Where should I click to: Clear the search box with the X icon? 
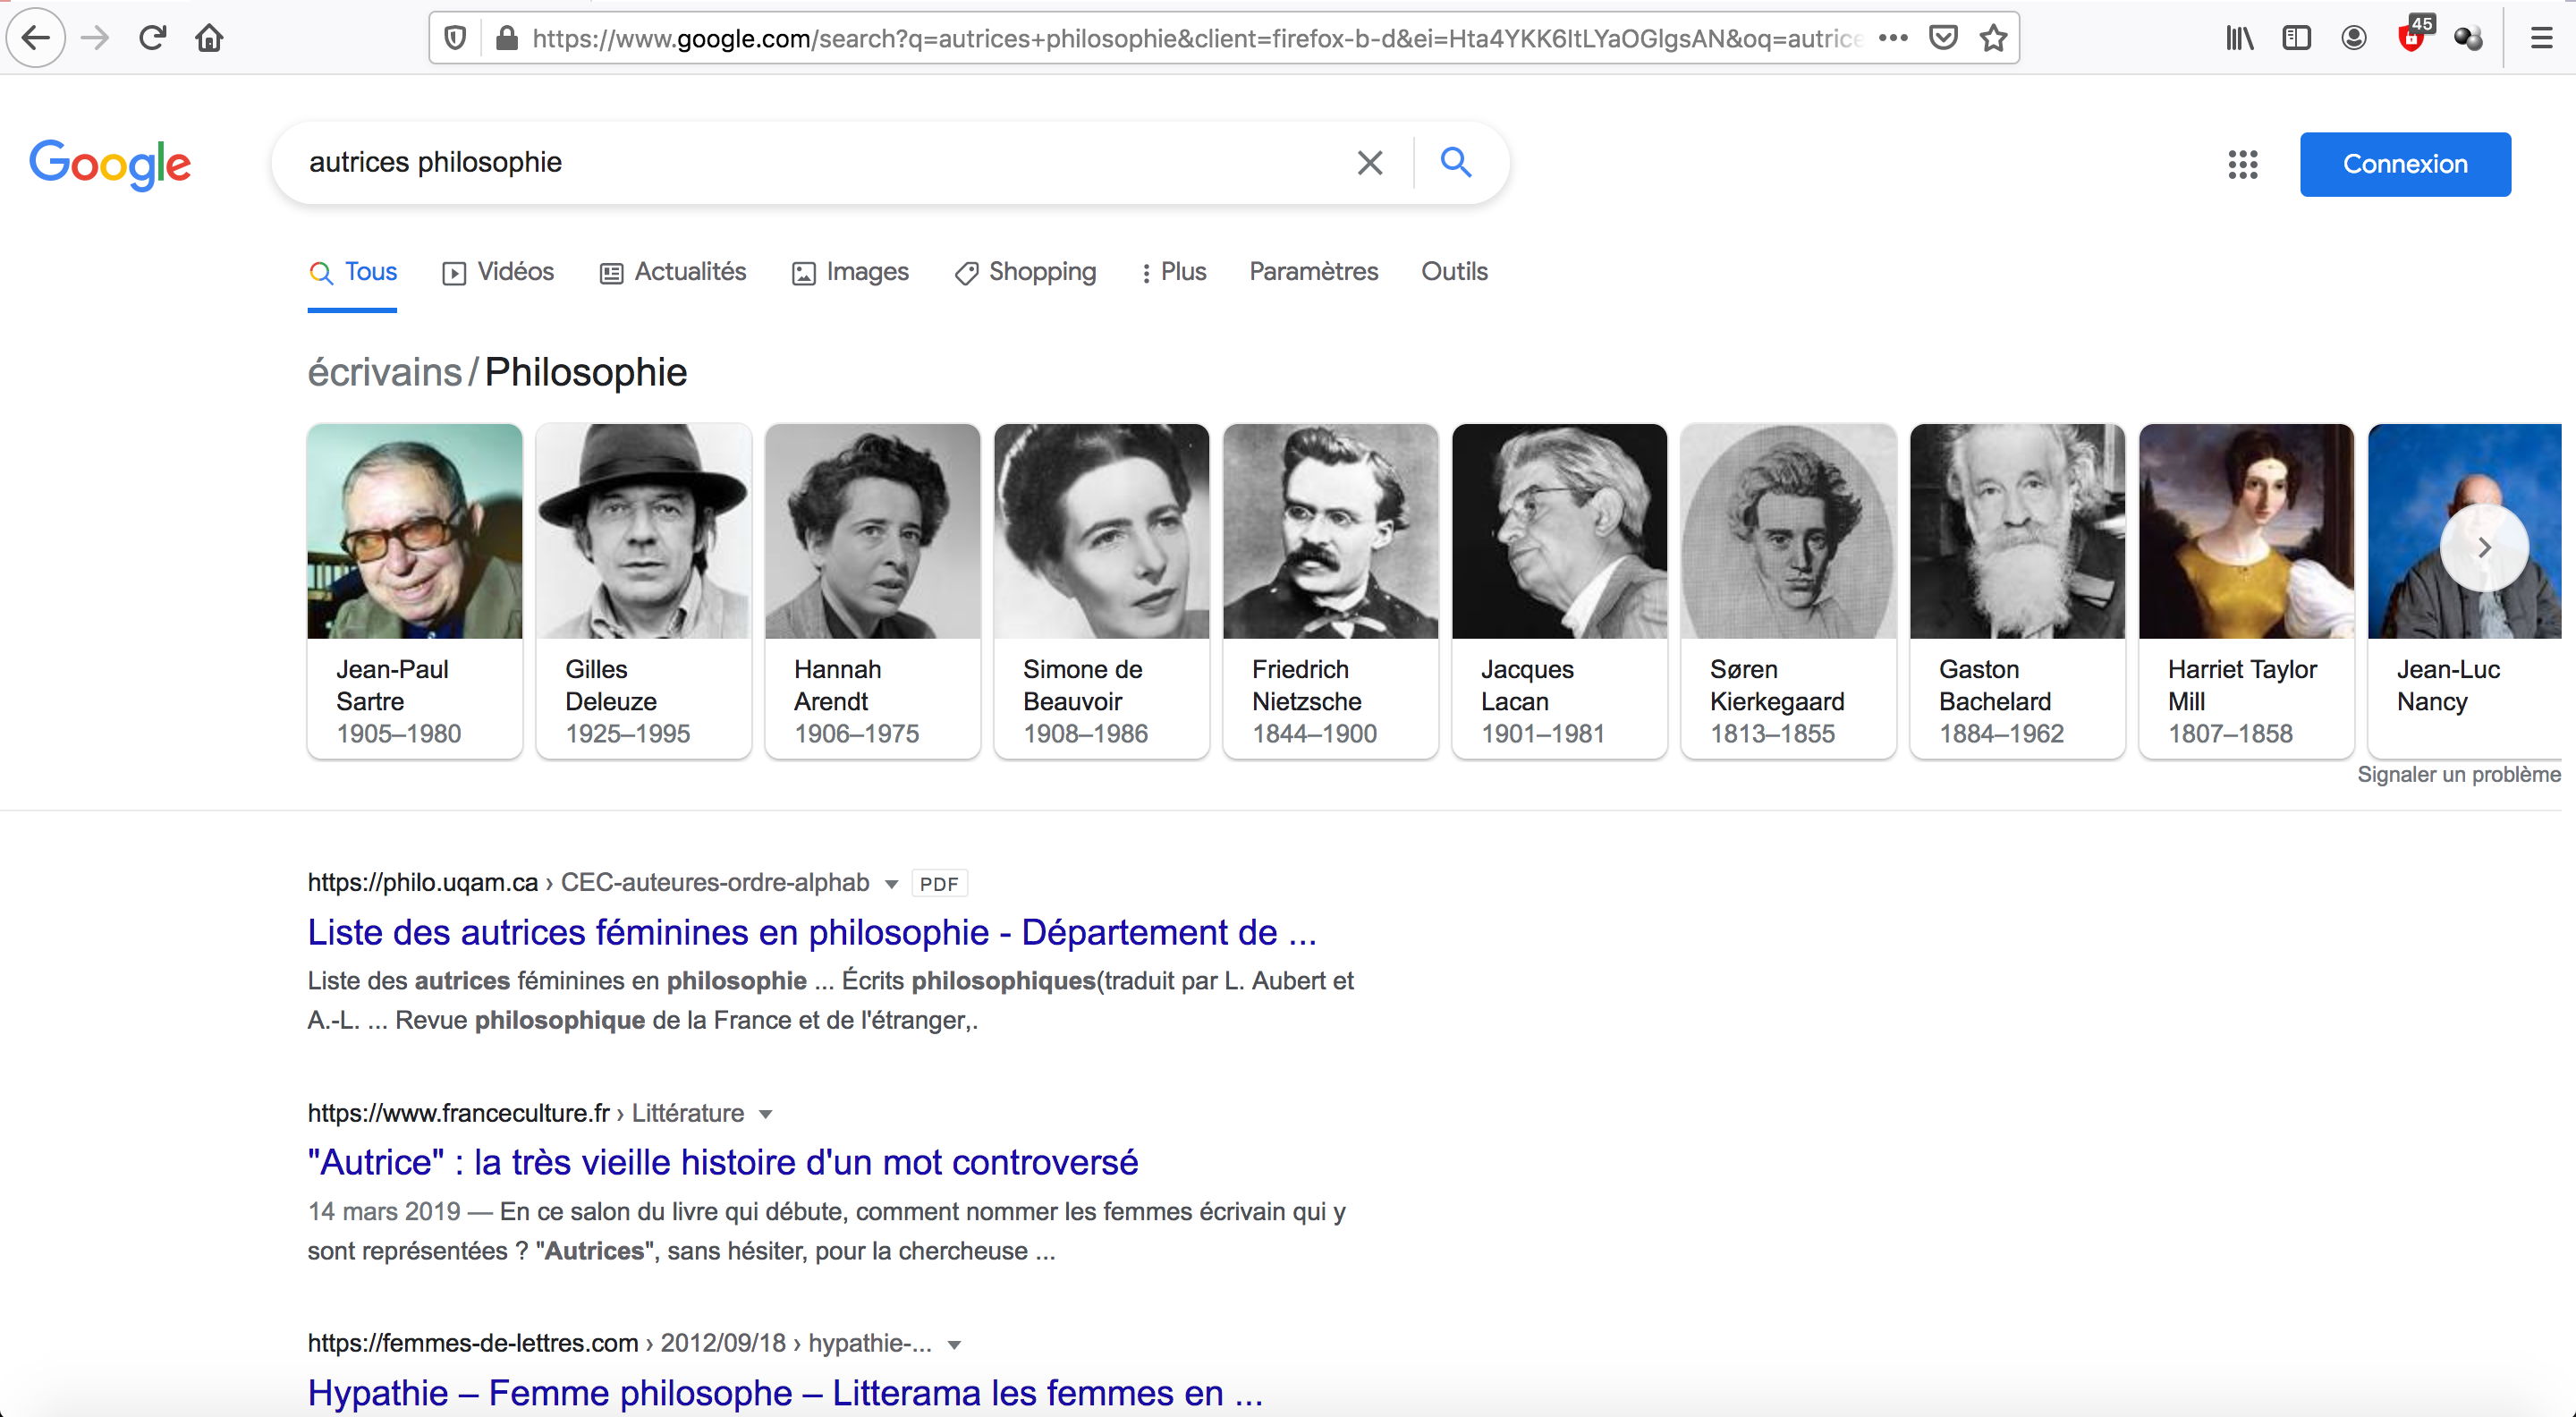(x=1369, y=162)
